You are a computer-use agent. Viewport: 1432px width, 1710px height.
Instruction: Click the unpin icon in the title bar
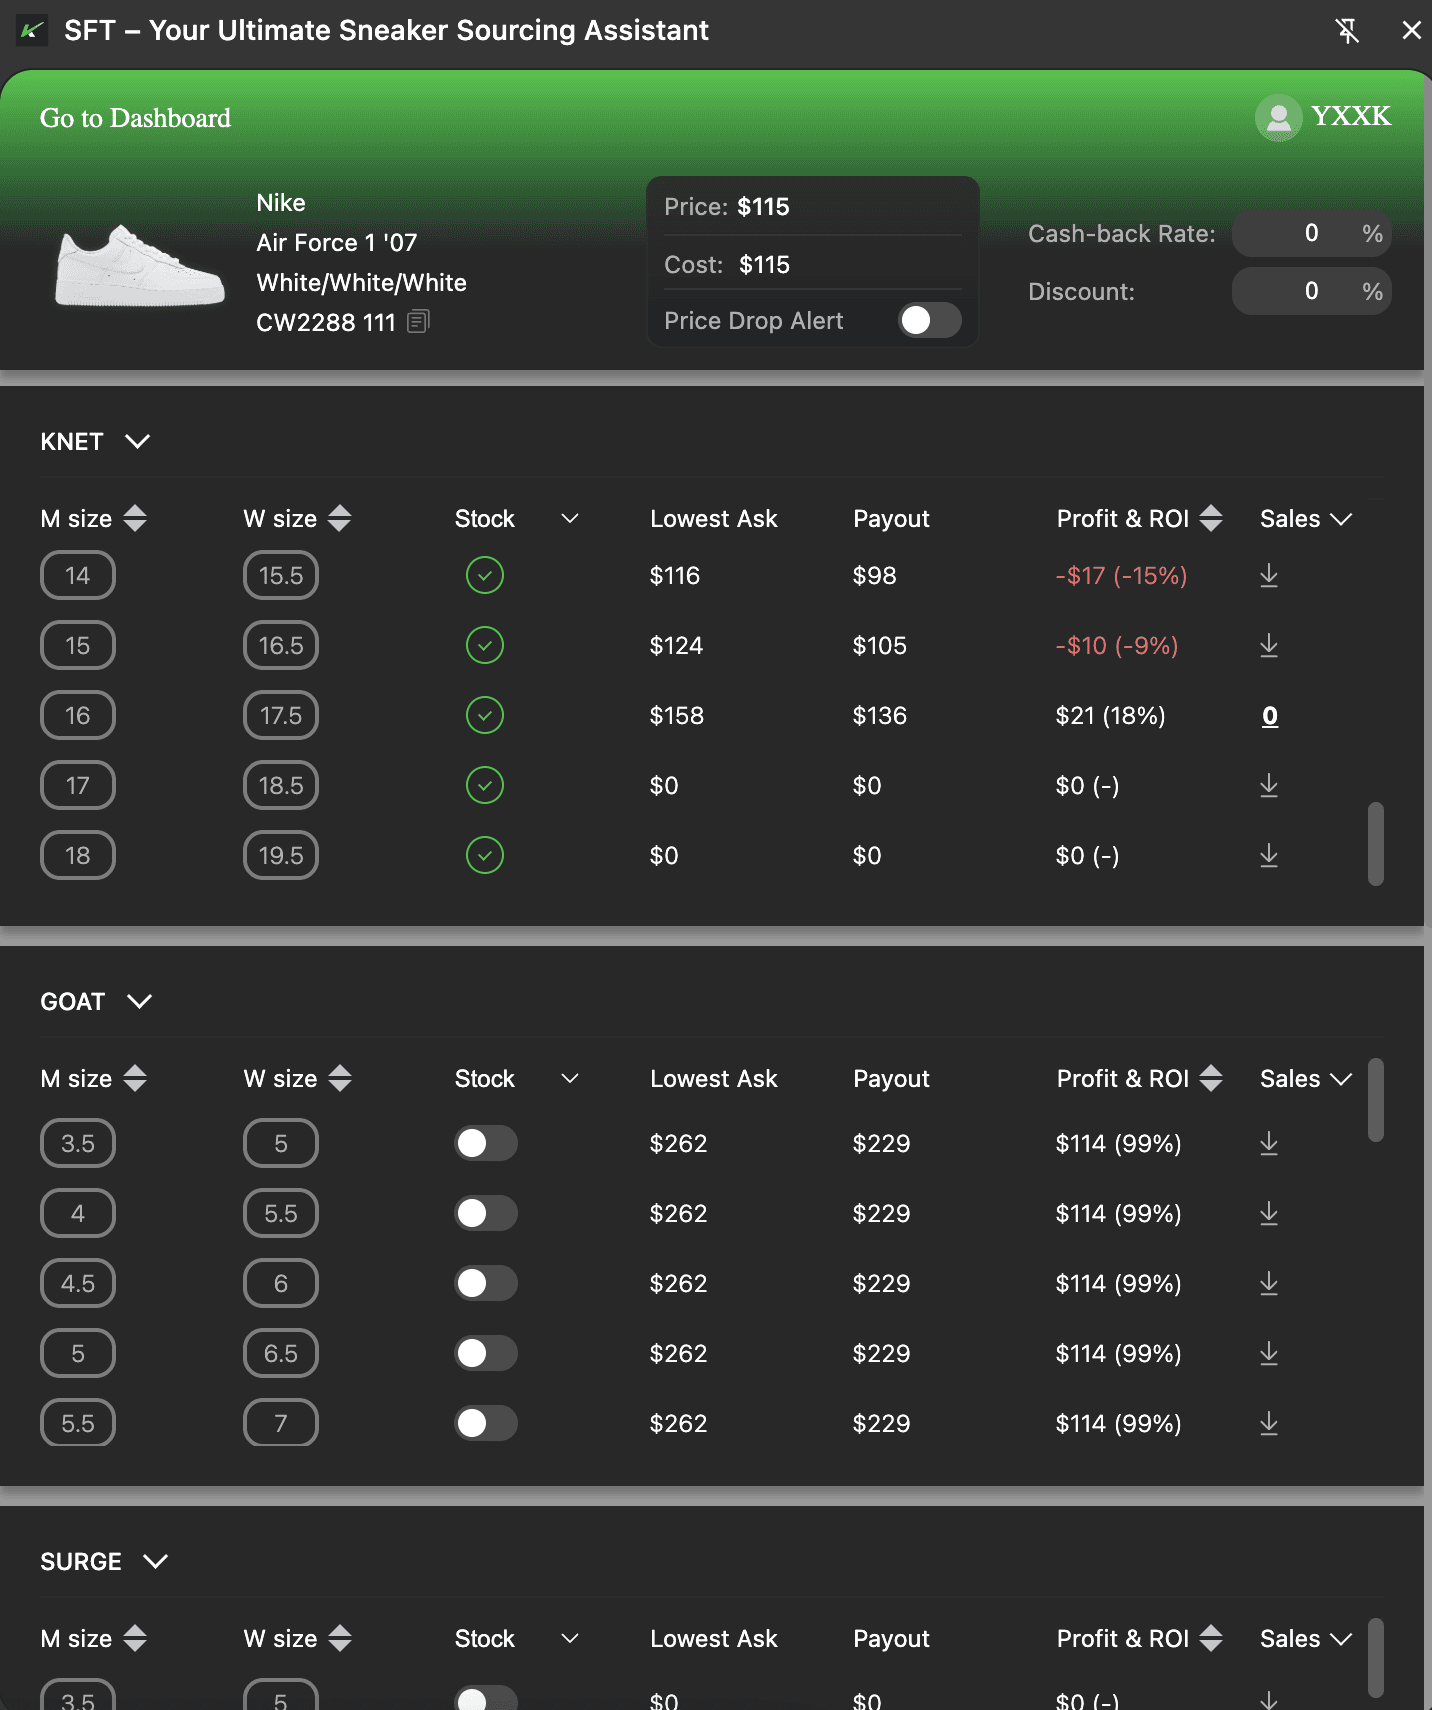pos(1347,30)
